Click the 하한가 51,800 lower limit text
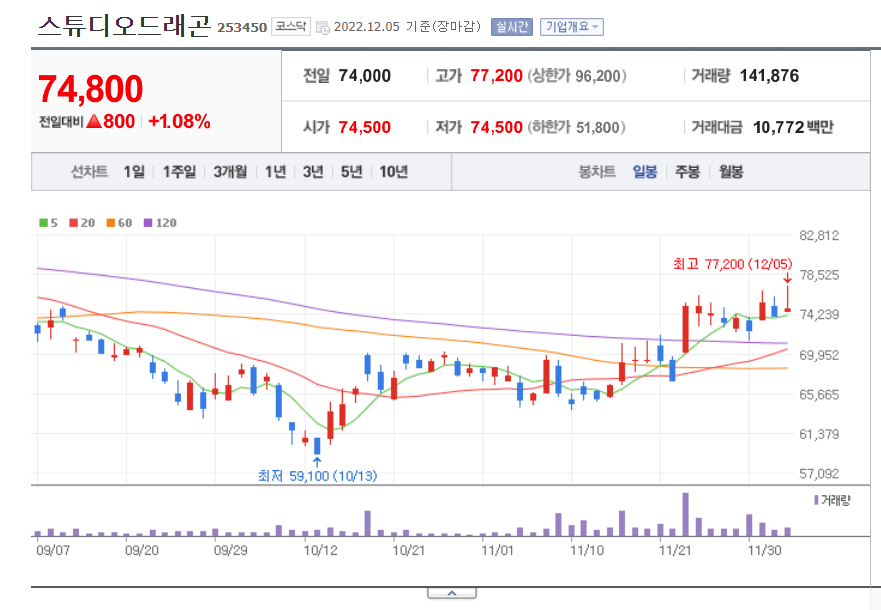 pyautogui.click(x=576, y=128)
